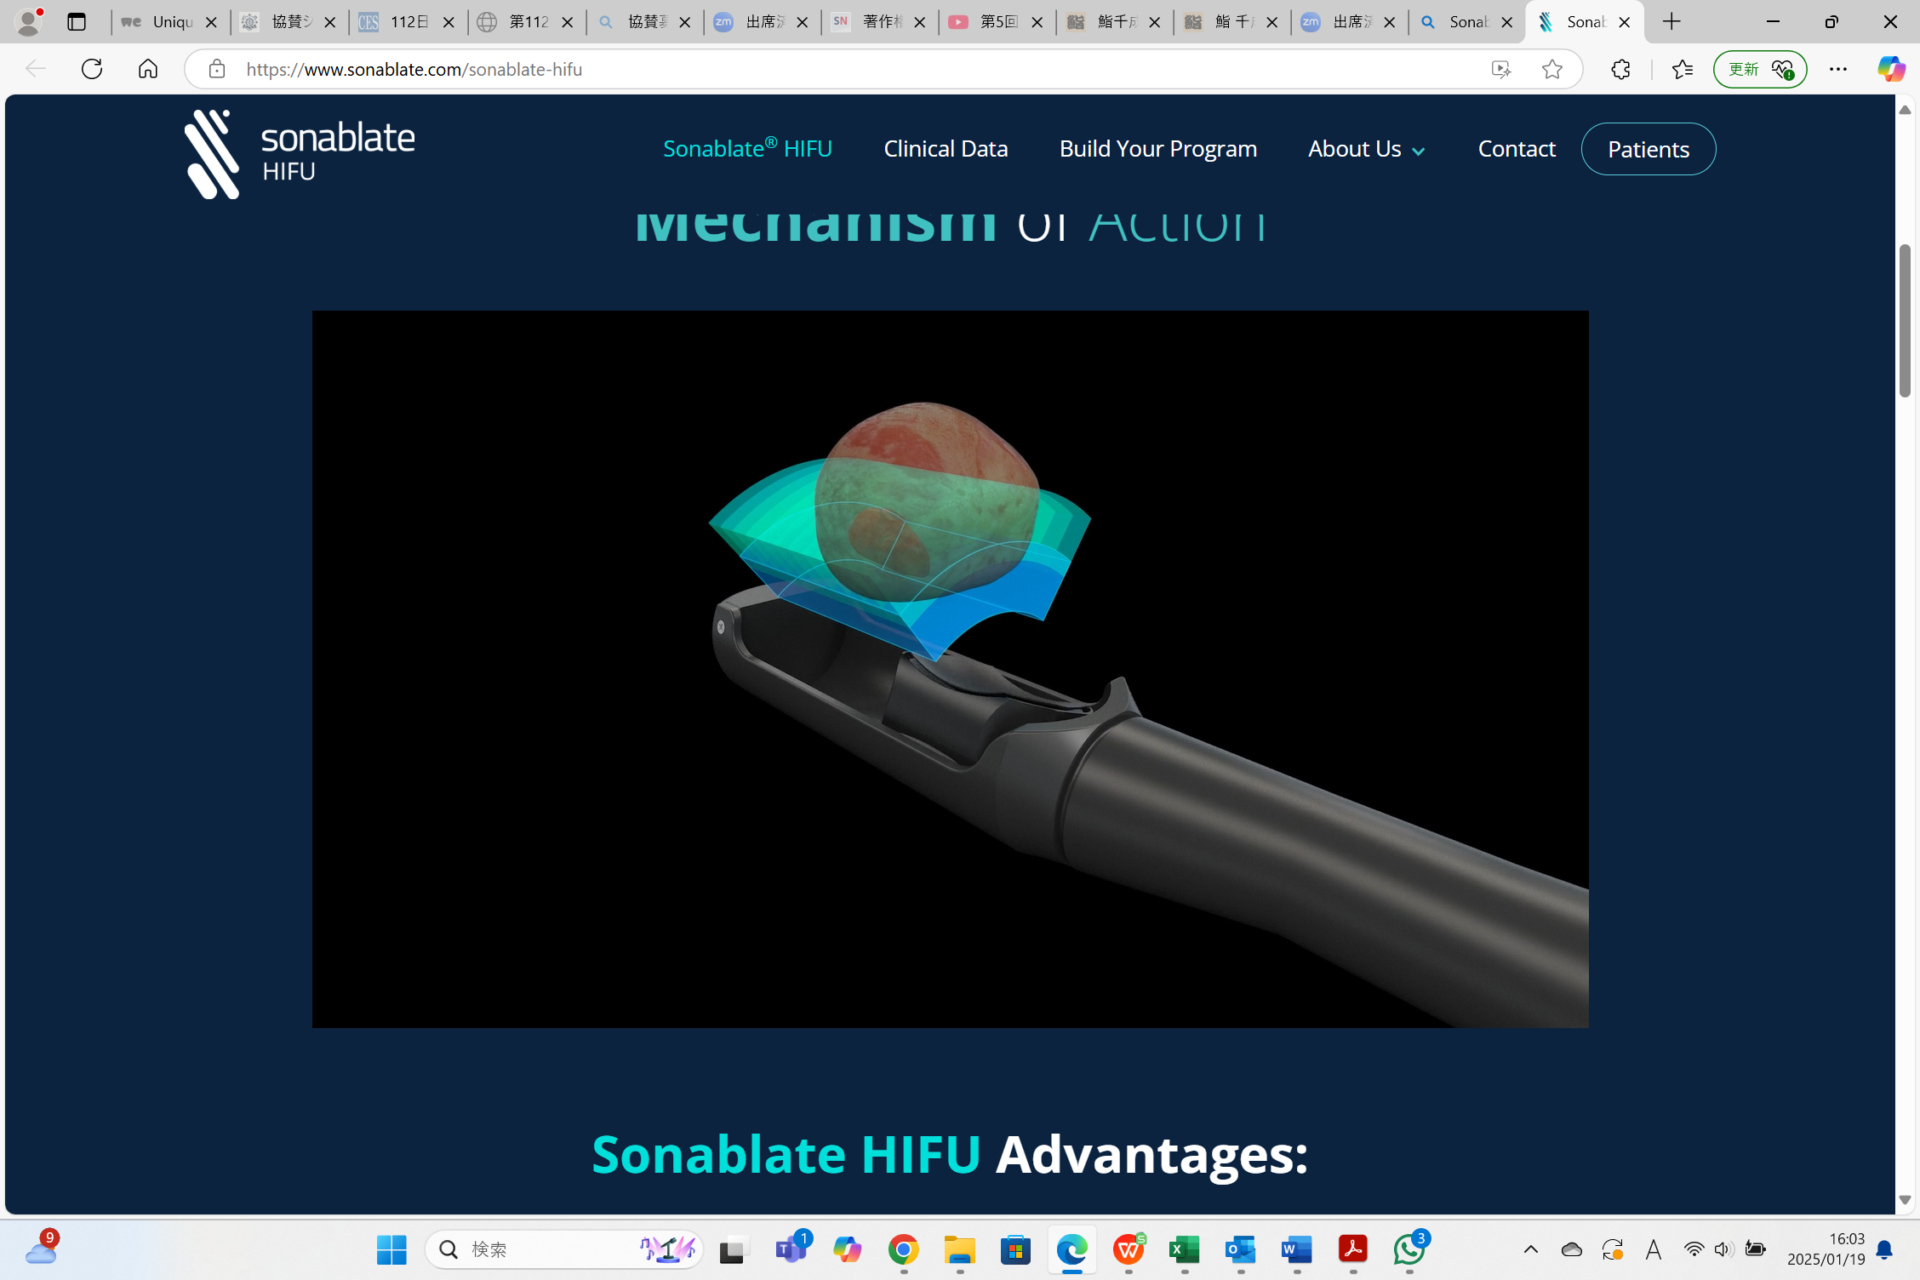Click the taskbar search box

click(x=565, y=1249)
